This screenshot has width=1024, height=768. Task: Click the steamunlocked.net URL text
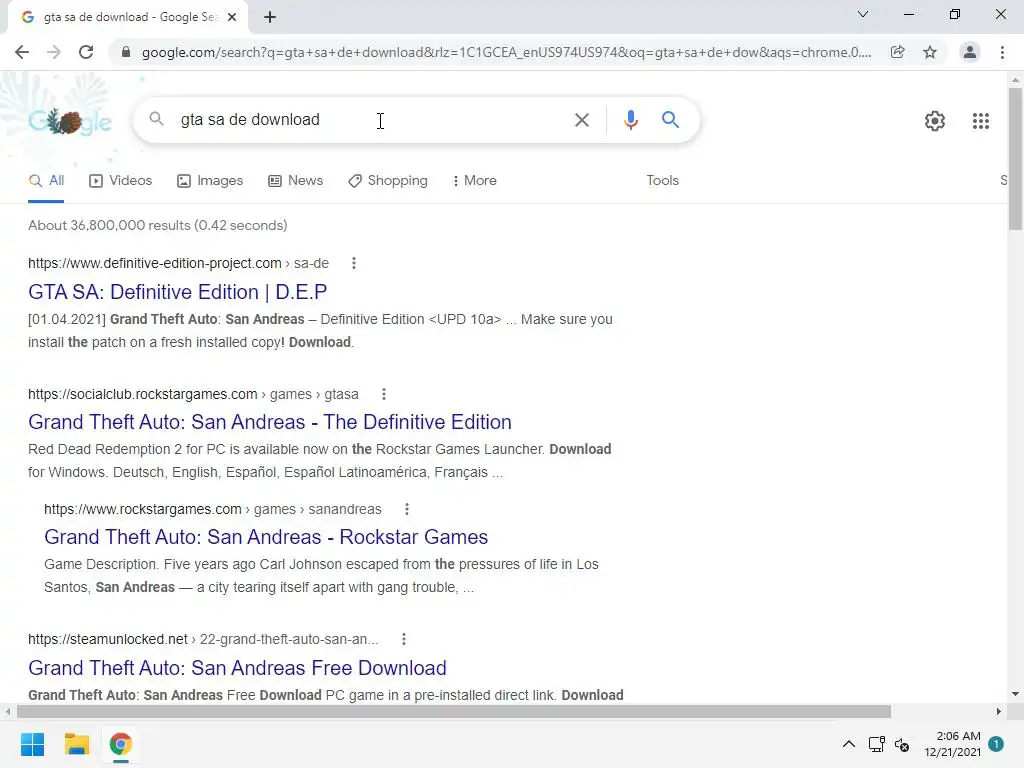tap(108, 639)
